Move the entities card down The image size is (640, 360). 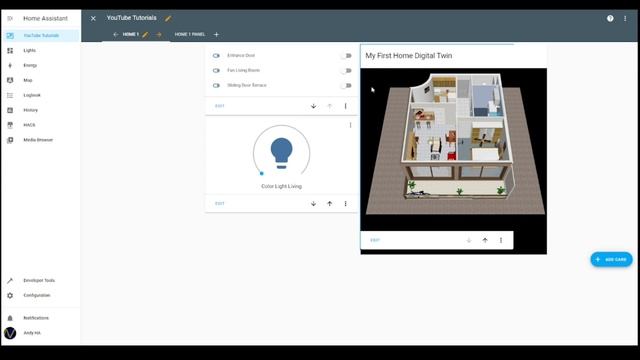[x=313, y=106]
